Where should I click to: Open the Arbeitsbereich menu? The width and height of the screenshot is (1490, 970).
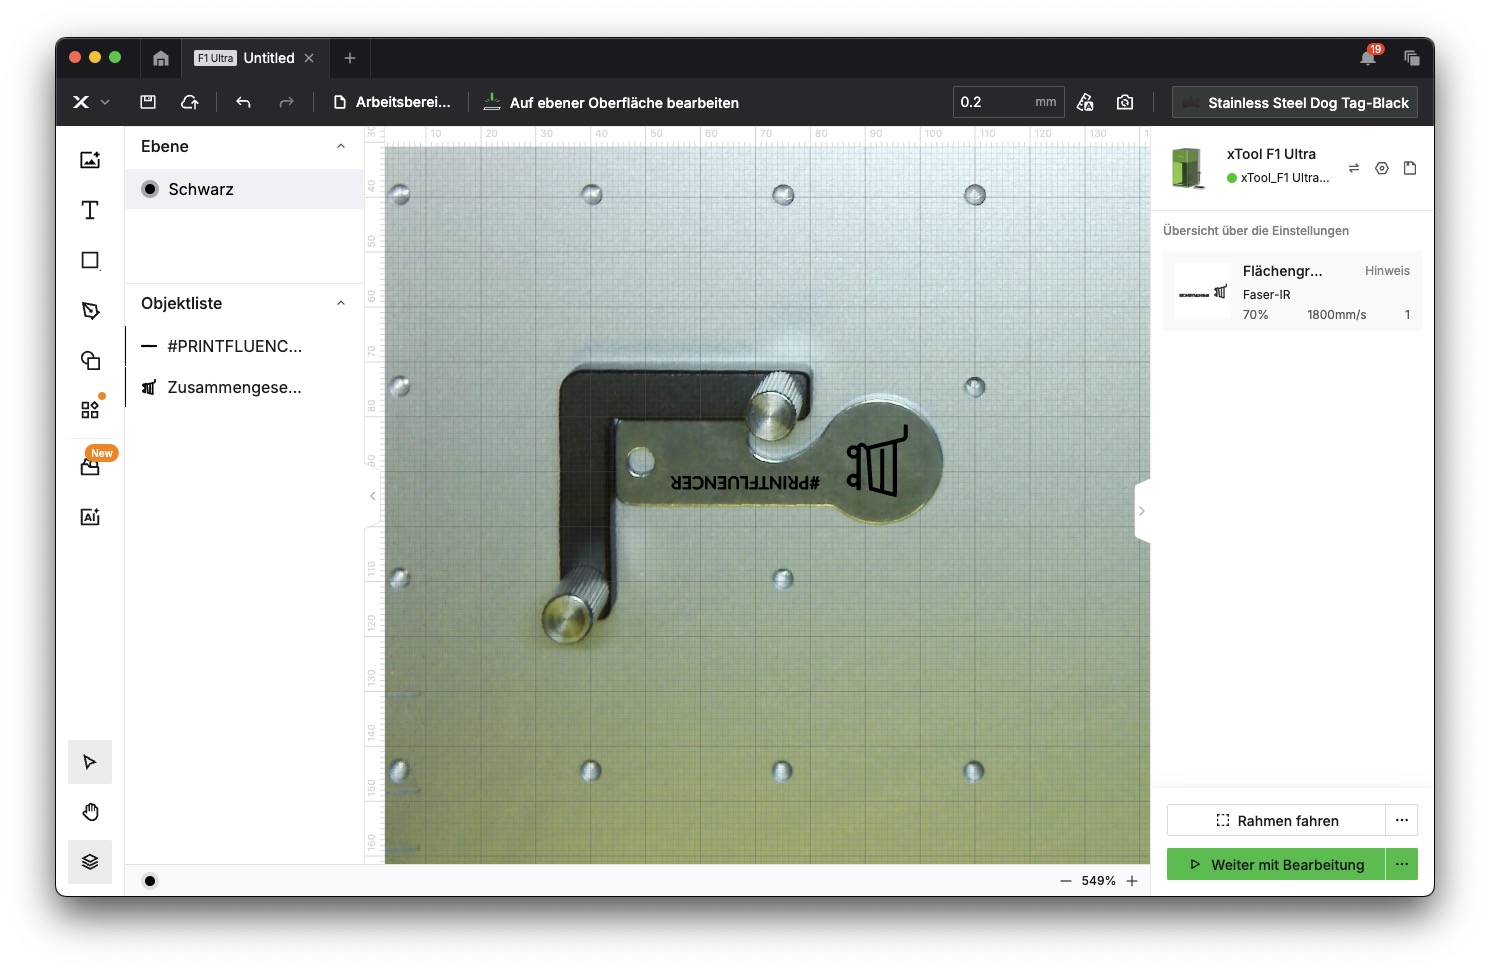[392, 102]
